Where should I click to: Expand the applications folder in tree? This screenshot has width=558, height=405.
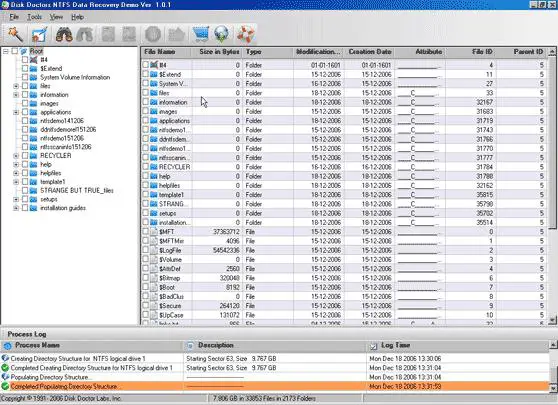click(16, 112)
